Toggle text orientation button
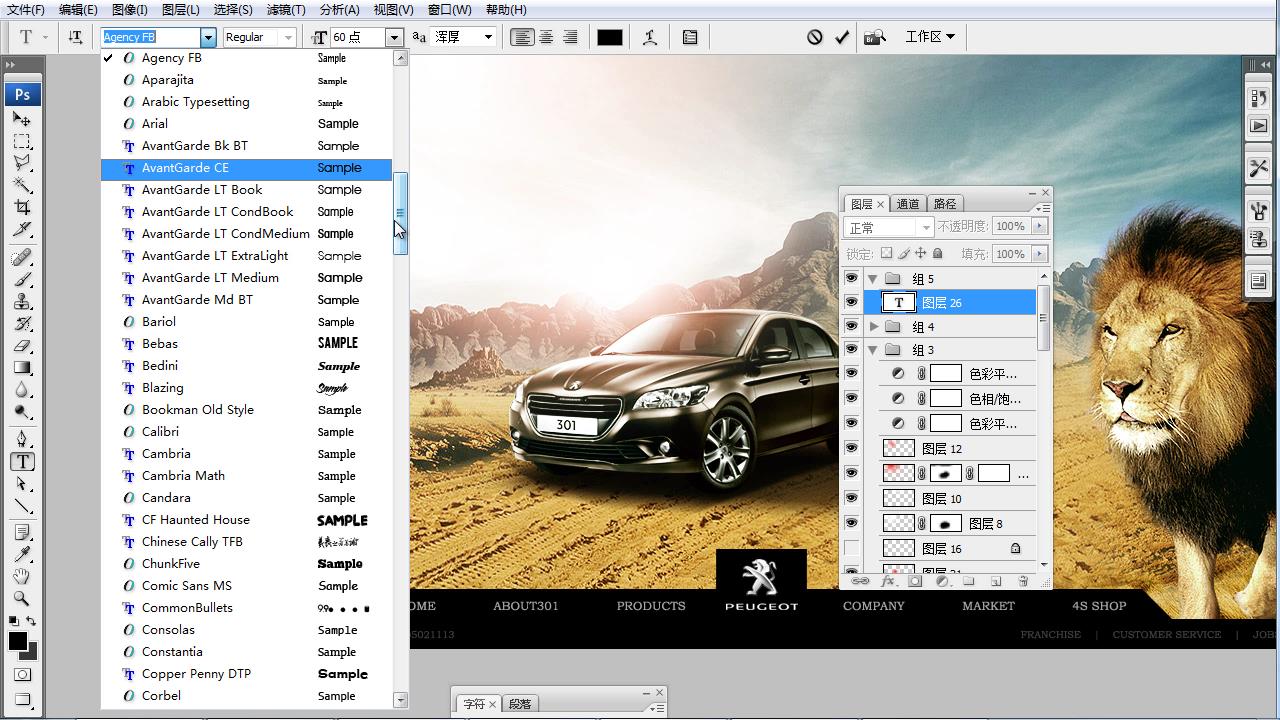The height and width of the screenshot is (720, 1280). (75, 37)
